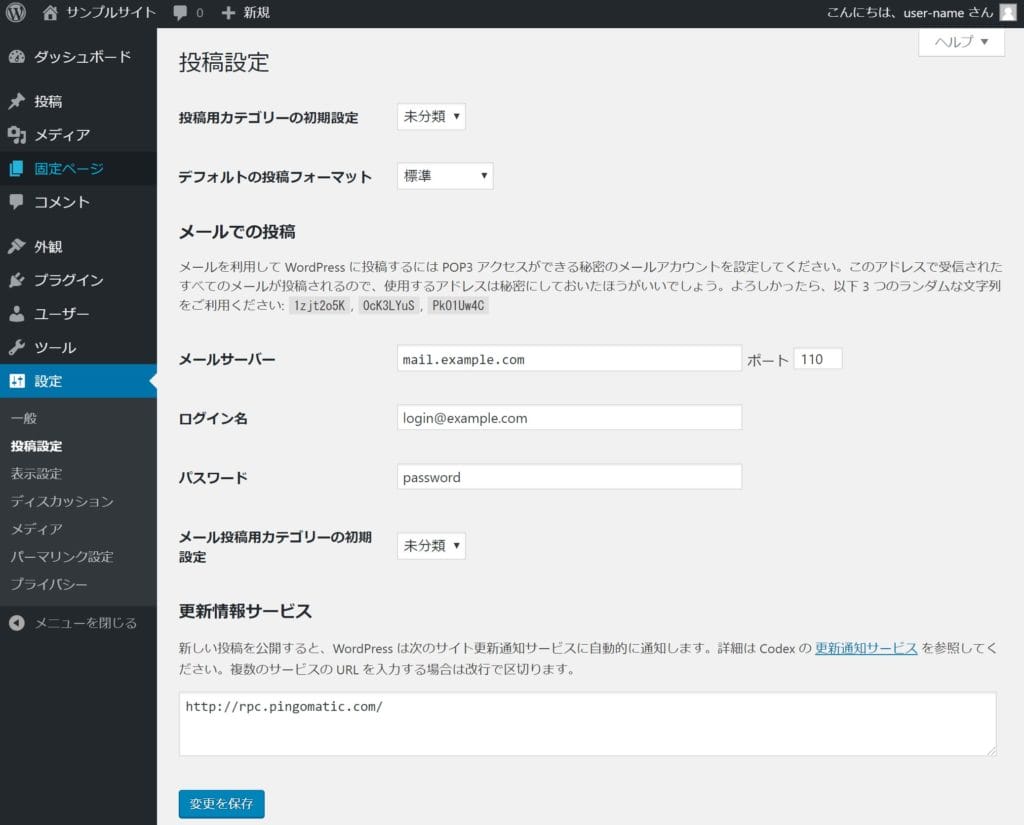Click the 設定 sliders icon
Image resolution: width=1024 pixels, height=825 pixels.
[17, 381]
